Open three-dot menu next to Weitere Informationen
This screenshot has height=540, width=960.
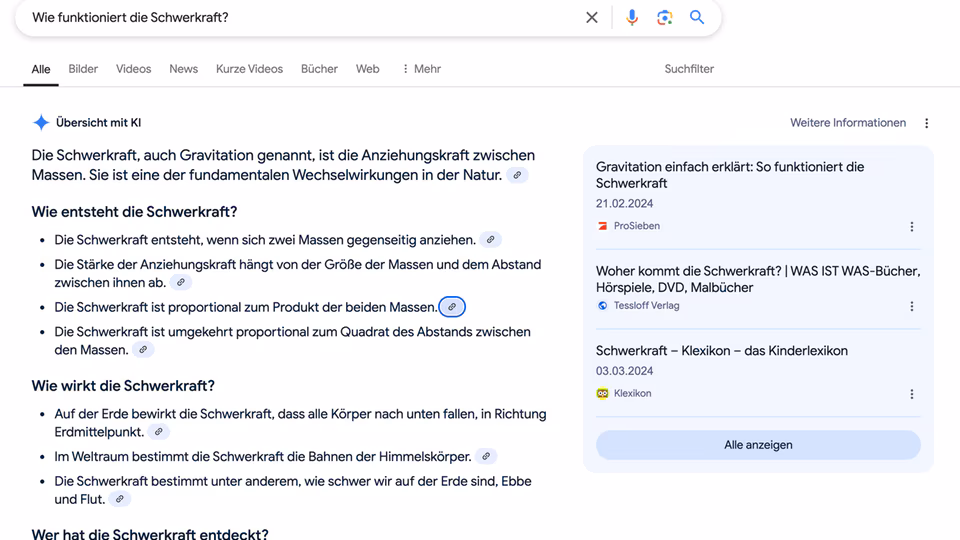pyautogui.click(x=926, y=123)
